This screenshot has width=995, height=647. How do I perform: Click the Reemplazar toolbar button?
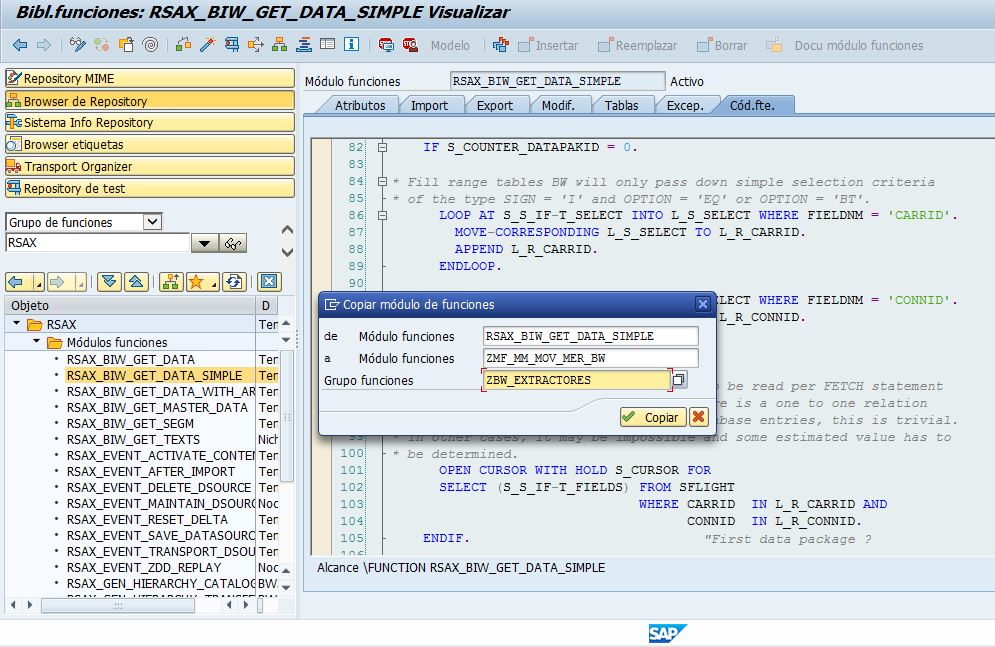(x=638, y=46)
